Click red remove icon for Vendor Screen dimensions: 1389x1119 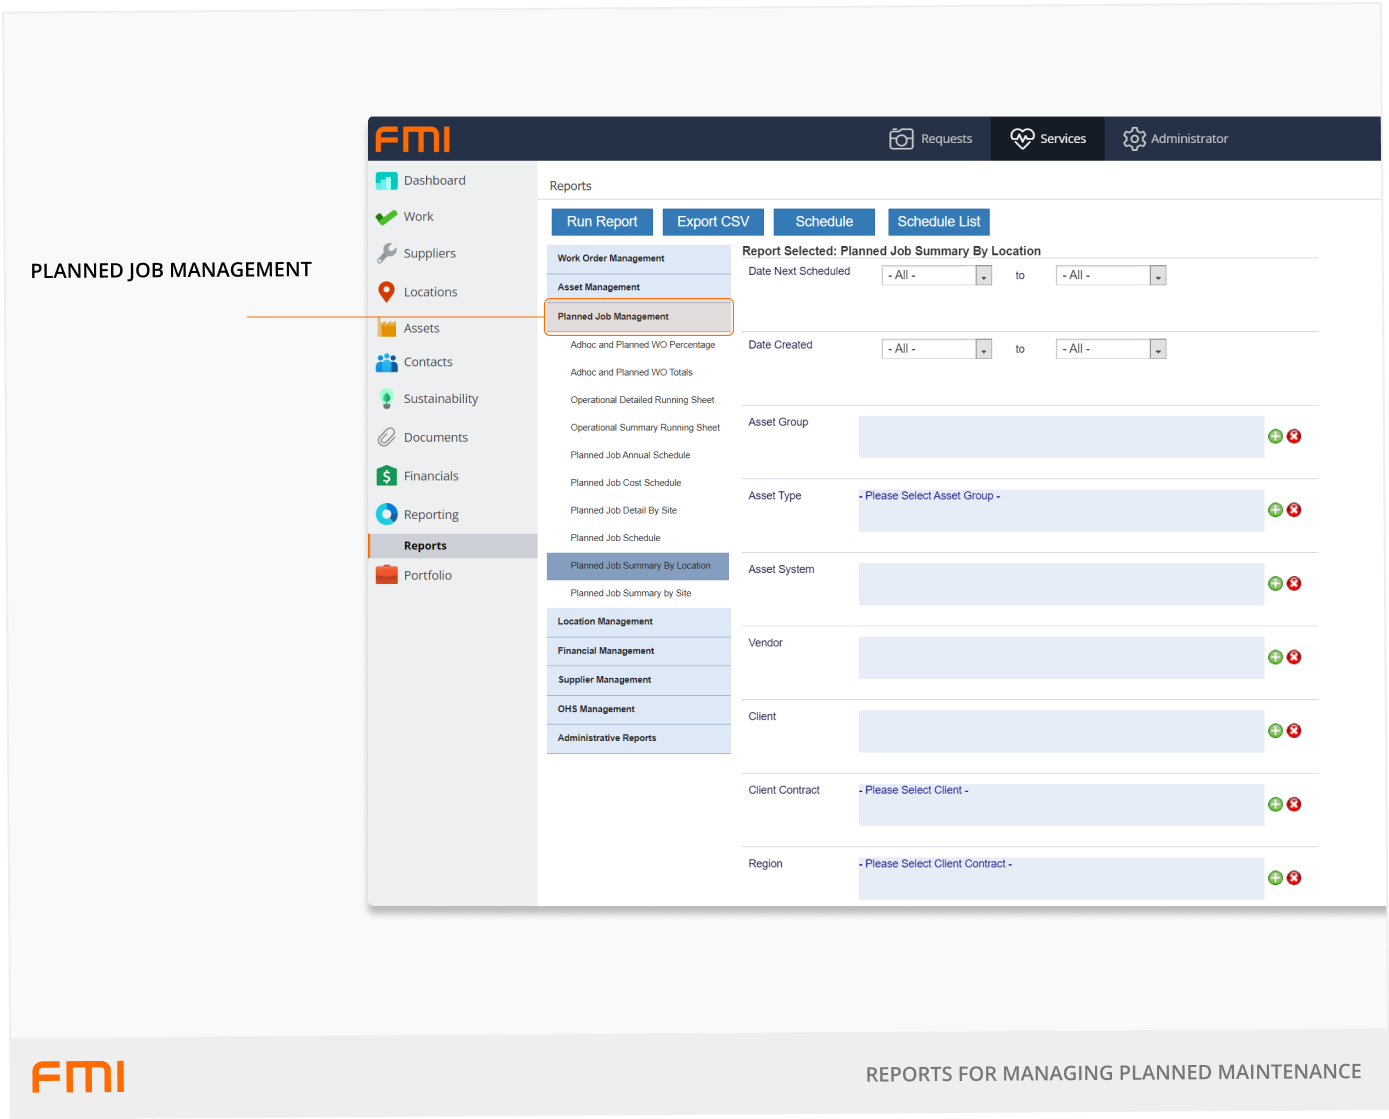(x=1294, y=657)
